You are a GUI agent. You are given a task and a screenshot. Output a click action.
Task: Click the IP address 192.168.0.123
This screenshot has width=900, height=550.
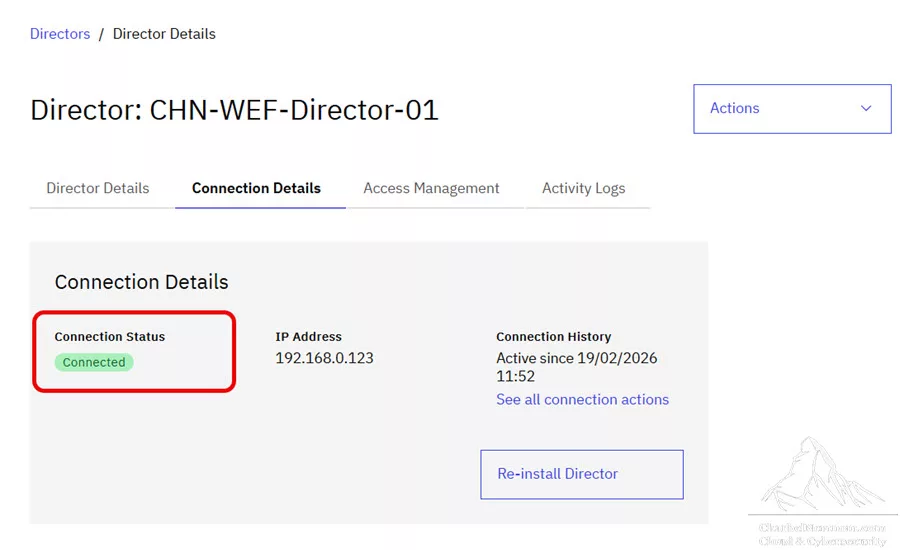coord(324,358)
